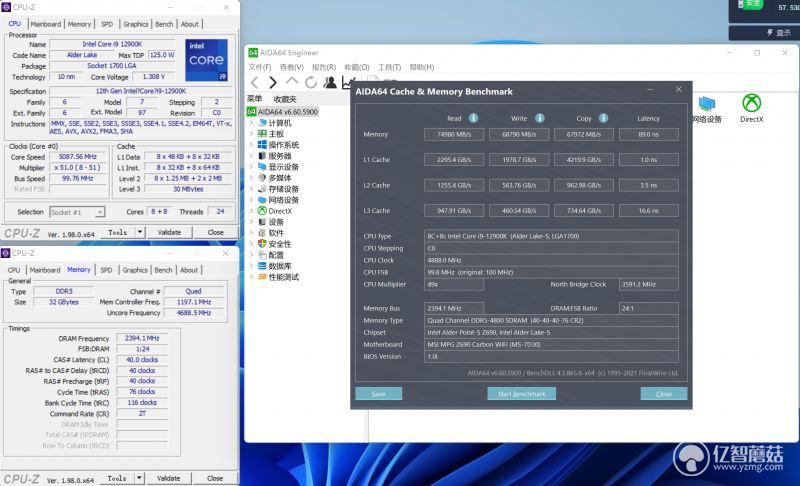The image size is (800, 486).
Task: Select the 操作系统 tree node
Action: [283, 145]
